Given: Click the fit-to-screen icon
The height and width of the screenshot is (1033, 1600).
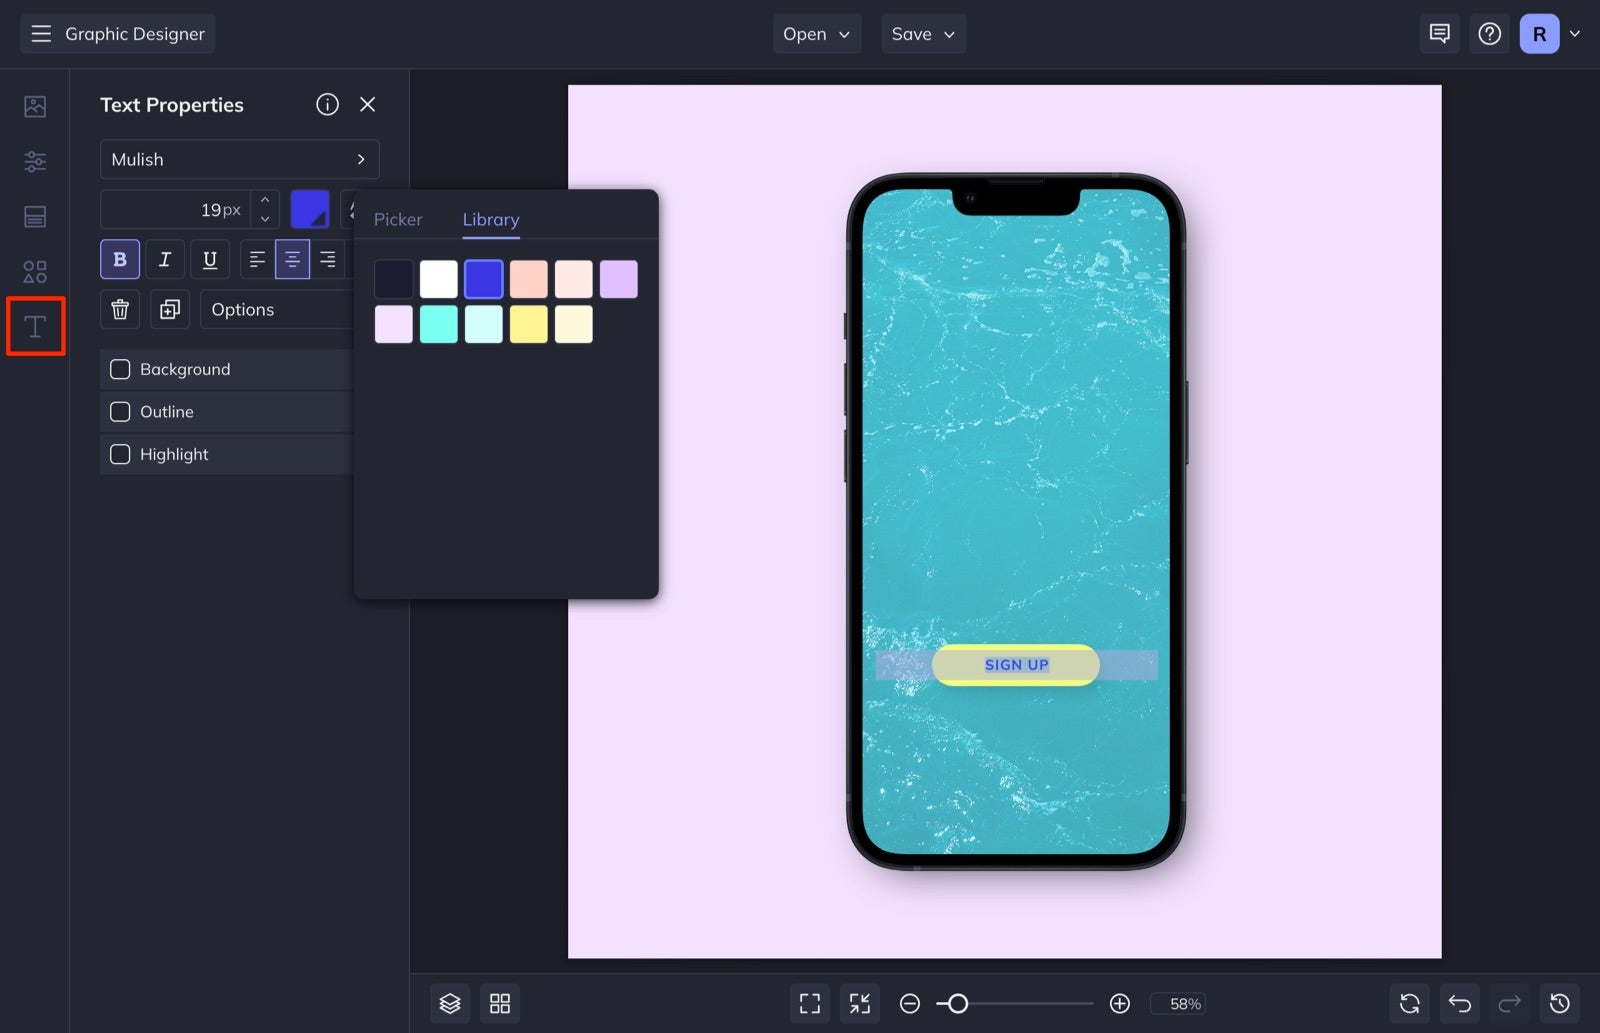Looking at the screenshot, I should tap(809, 1003).
